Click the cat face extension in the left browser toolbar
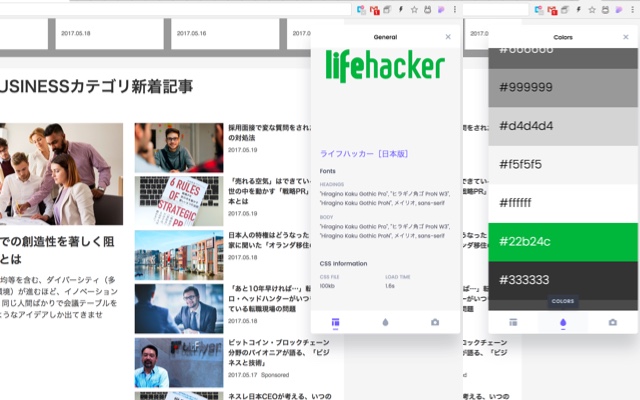Image resolution: width=640 pixels, height=400 pixels. point(428,9)
